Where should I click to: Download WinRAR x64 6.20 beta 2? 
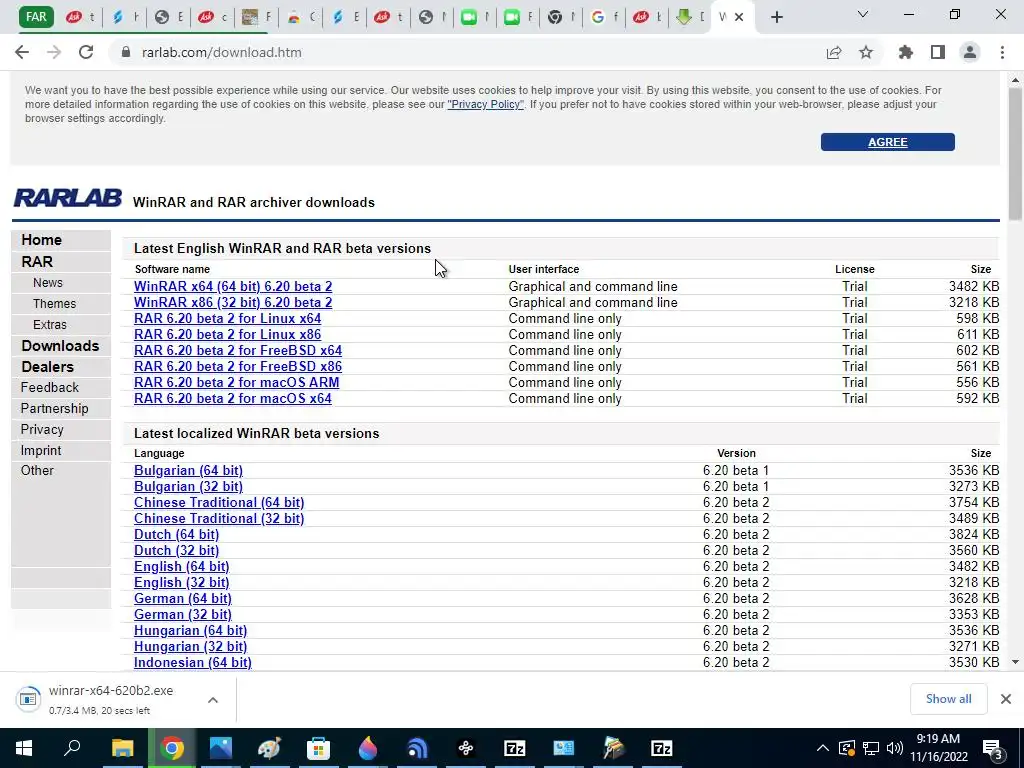[233, 286]
